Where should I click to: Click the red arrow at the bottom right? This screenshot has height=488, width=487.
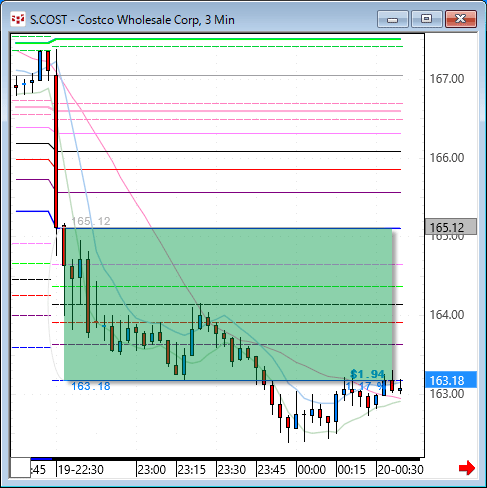click(467, 468)
